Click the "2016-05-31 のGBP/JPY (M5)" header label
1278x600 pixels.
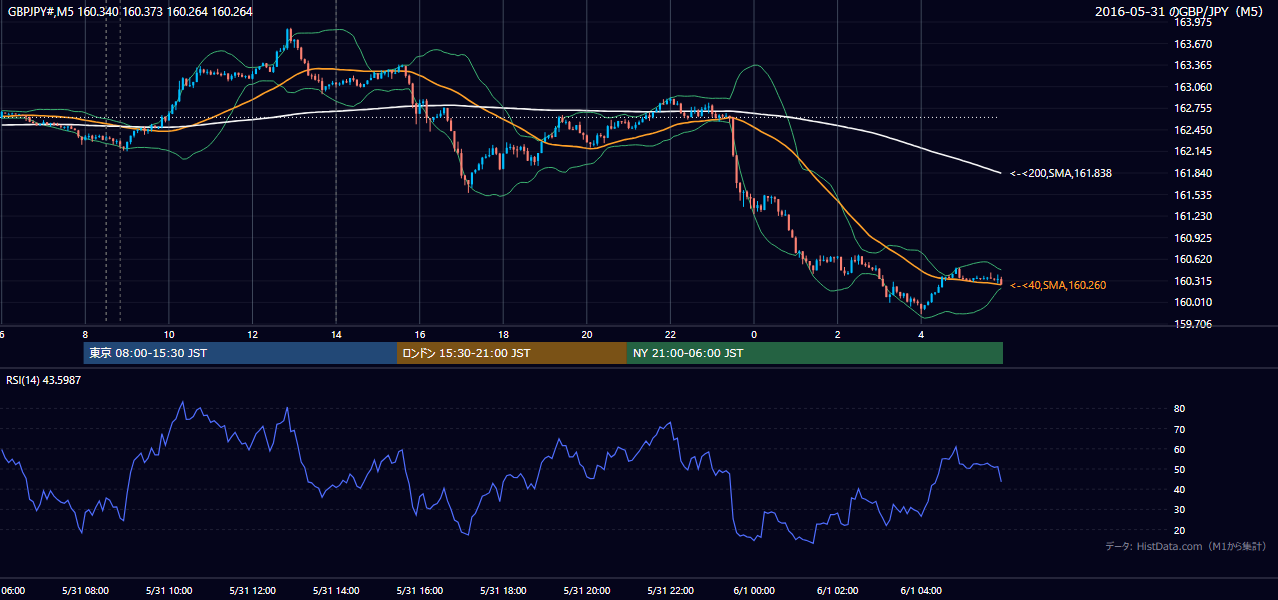click(1180, 12)
